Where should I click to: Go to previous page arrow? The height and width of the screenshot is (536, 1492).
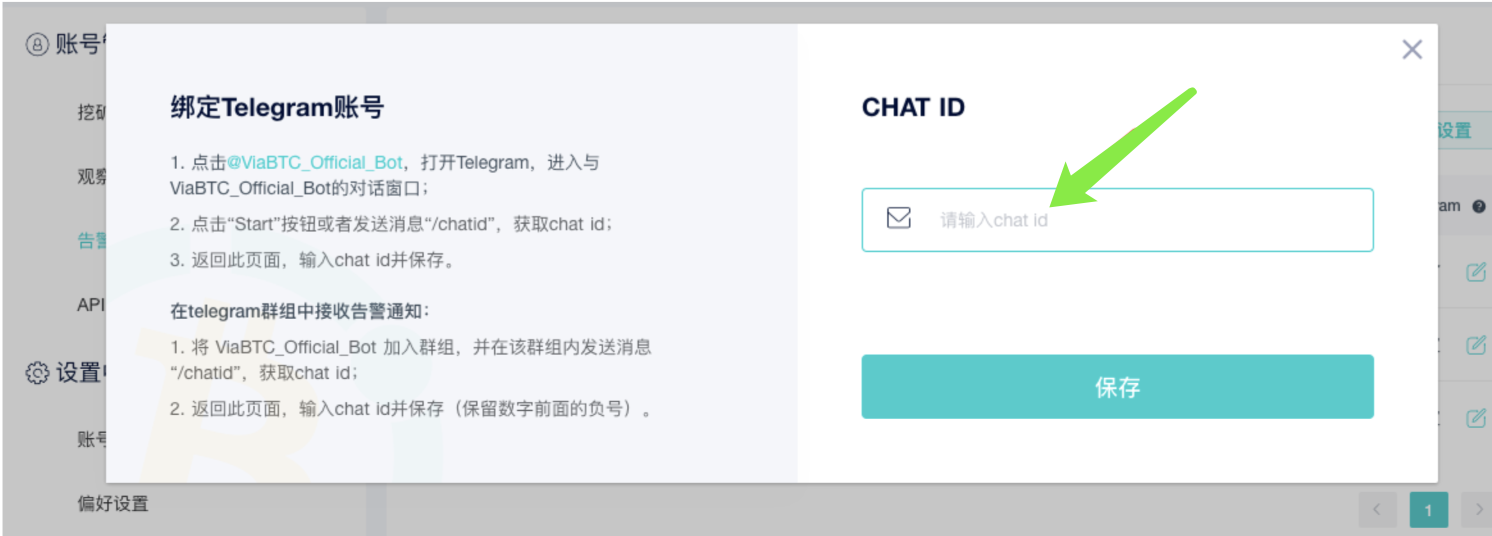[x=1377, y=510]
